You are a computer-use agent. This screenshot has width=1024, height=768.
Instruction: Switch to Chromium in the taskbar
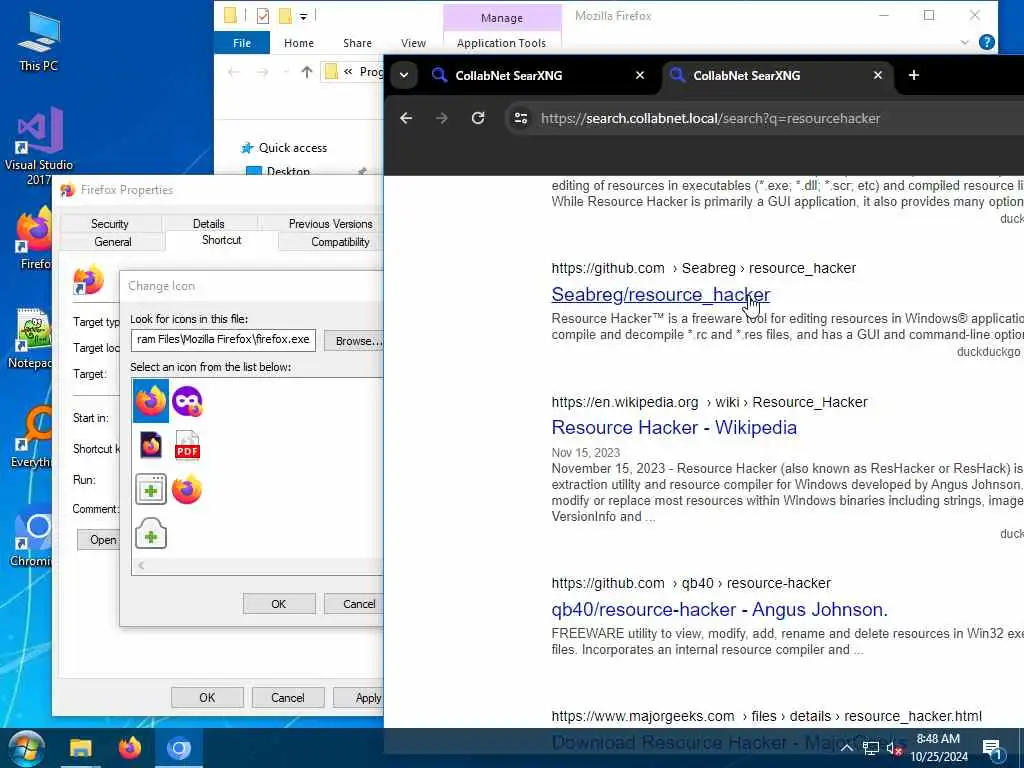pyautogui.click(x=179, y=748)
